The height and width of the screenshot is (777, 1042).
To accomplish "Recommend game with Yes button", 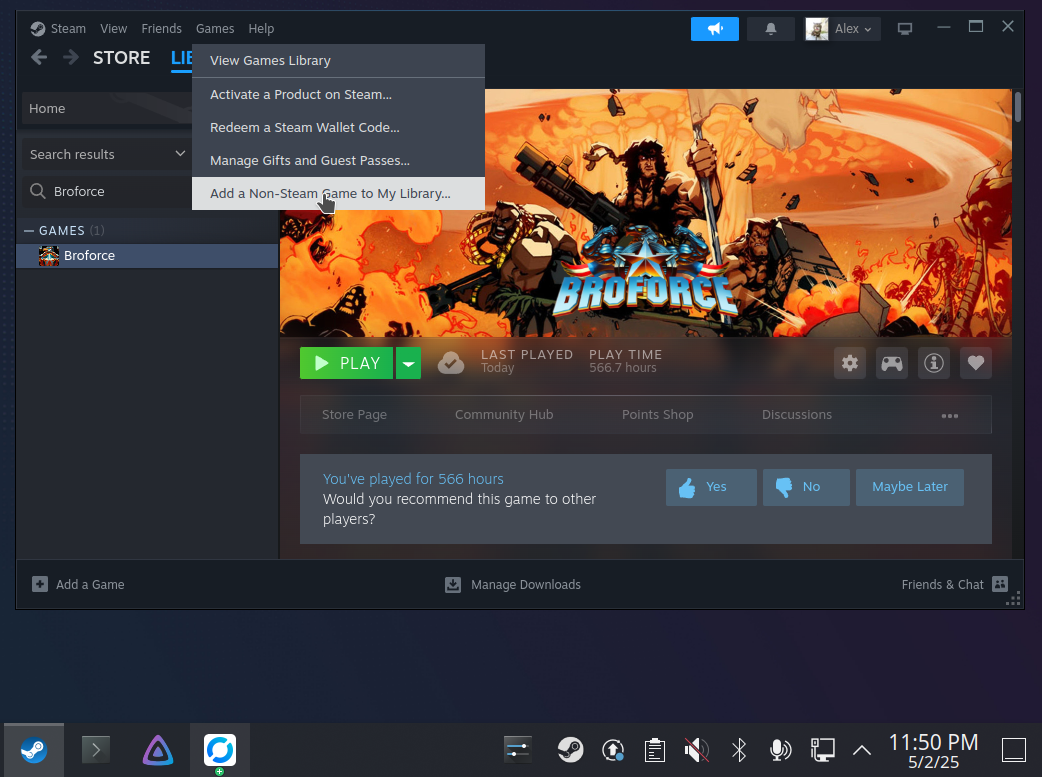I will (x=711, y=487).
